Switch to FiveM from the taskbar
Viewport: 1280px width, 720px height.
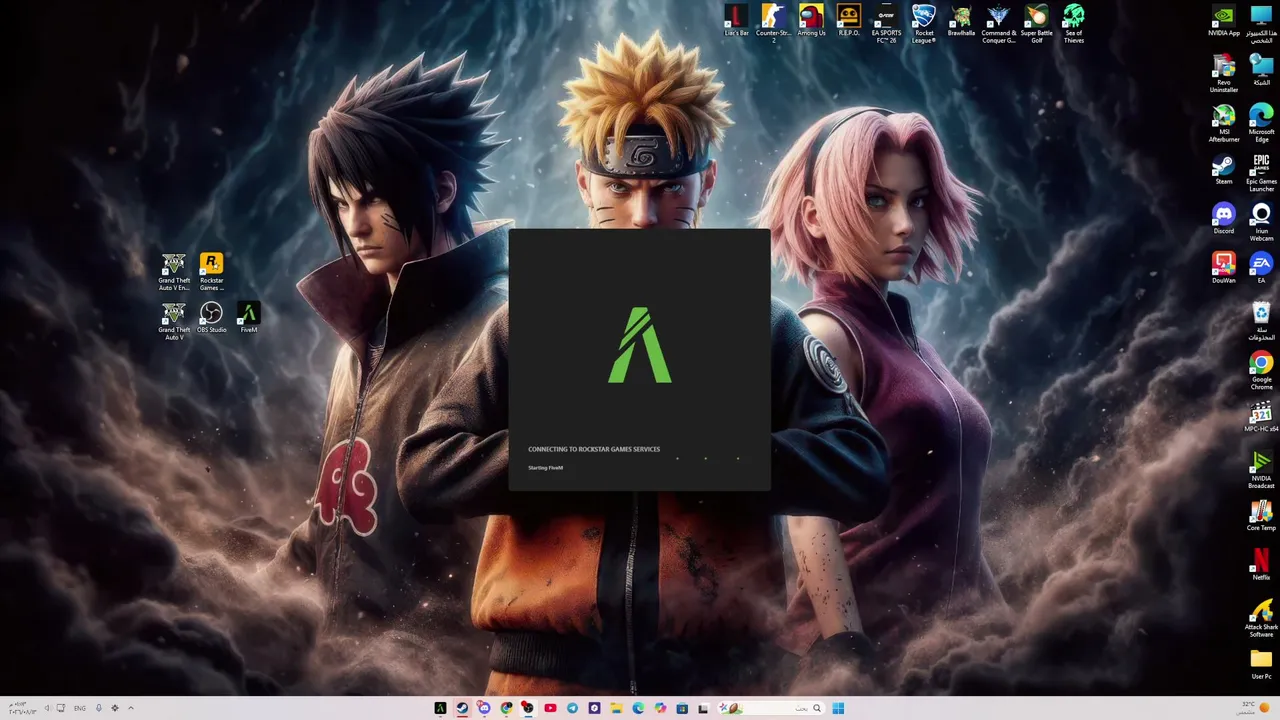click(440, 708)
